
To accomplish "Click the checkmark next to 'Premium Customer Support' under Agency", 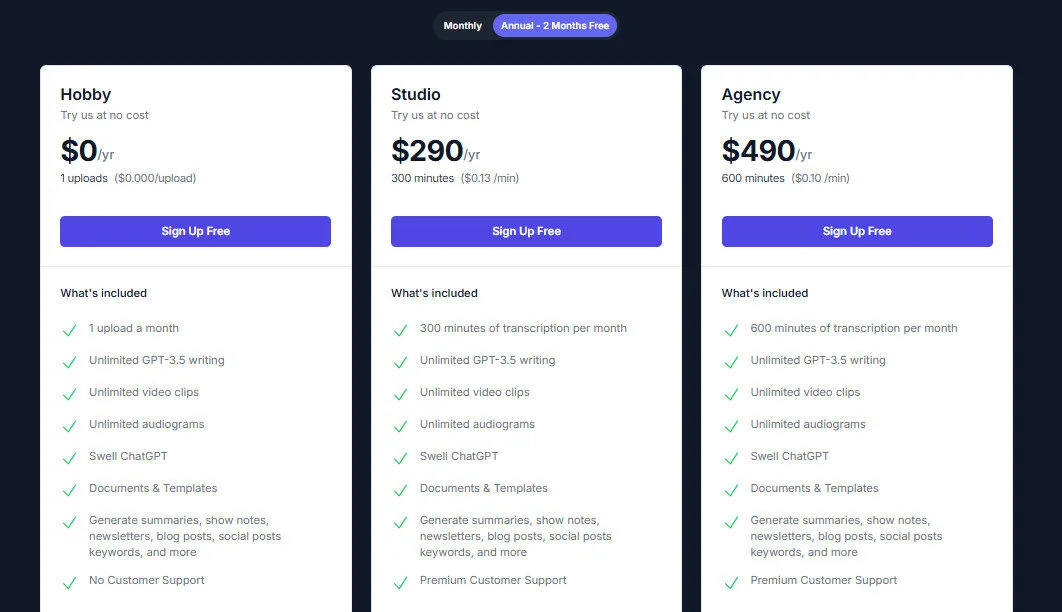I will click(x=730, y=580).
